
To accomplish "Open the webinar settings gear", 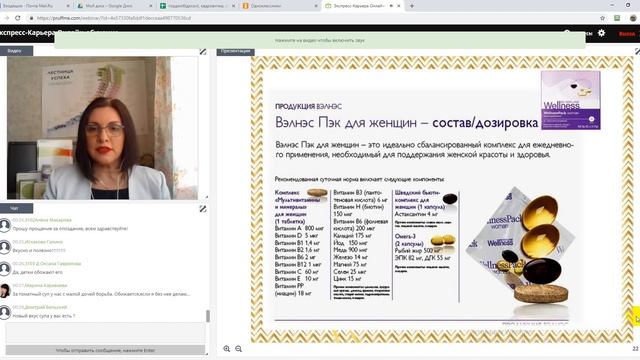I will click(x=601, y=33).
